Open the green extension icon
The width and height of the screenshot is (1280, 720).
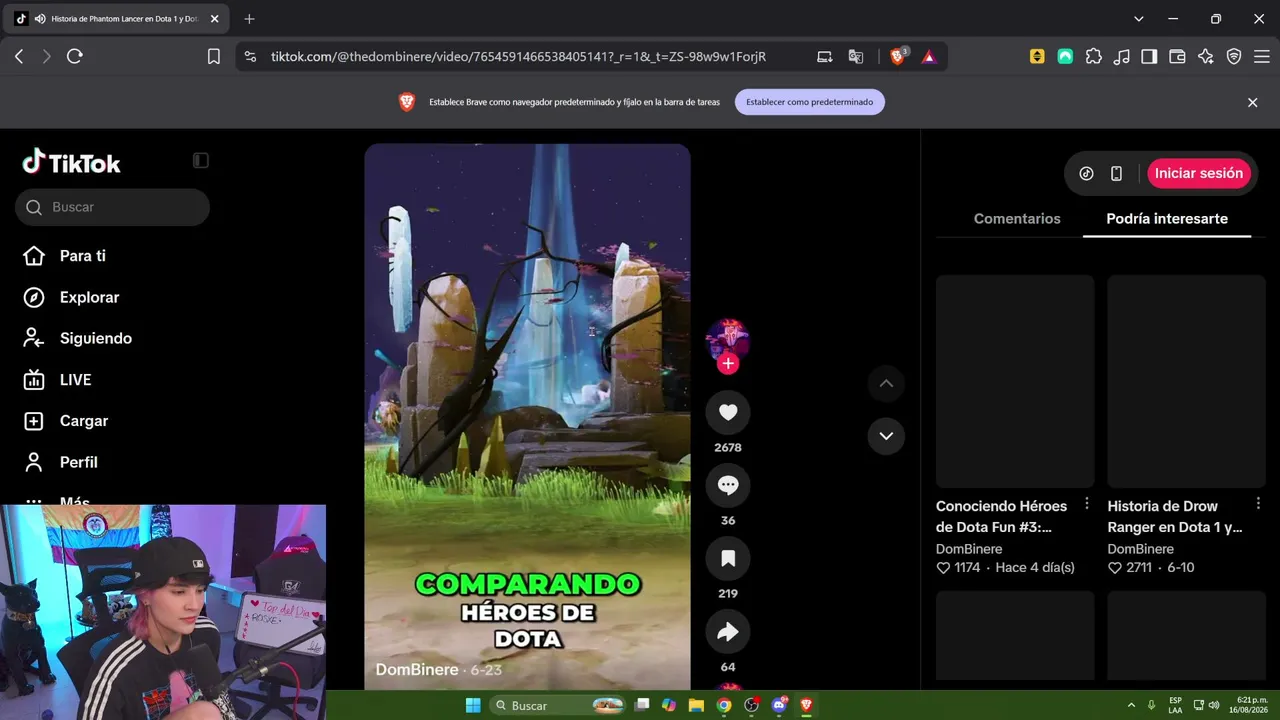coord(1065,57)
